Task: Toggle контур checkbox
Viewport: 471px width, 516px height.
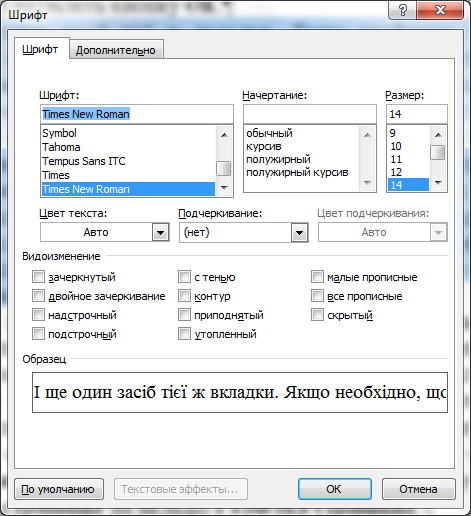Action: 184,296
